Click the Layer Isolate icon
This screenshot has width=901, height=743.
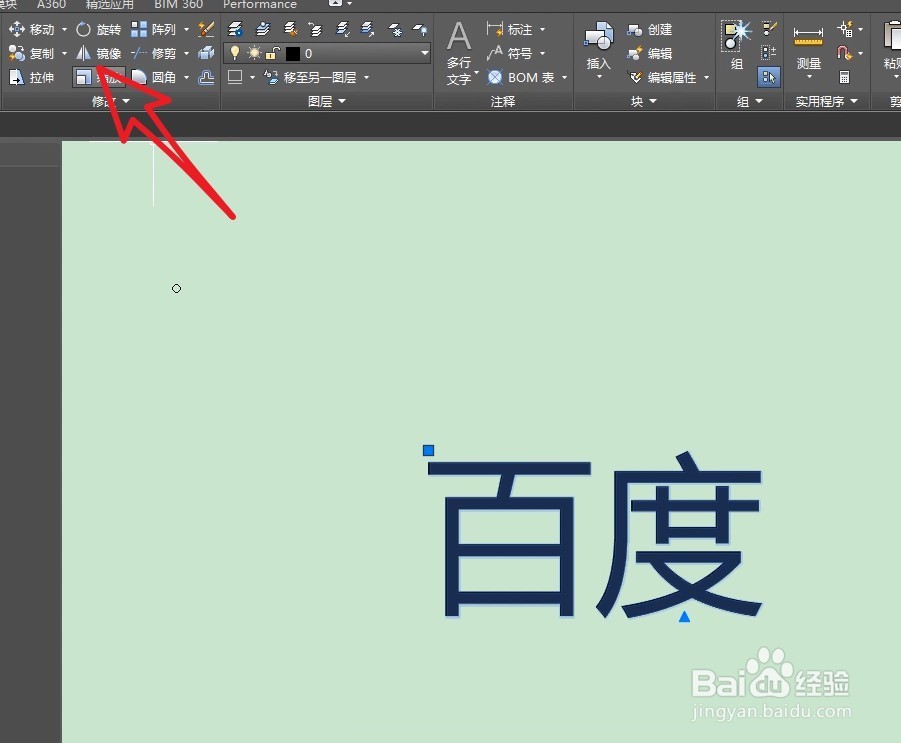tap(343, 29)
